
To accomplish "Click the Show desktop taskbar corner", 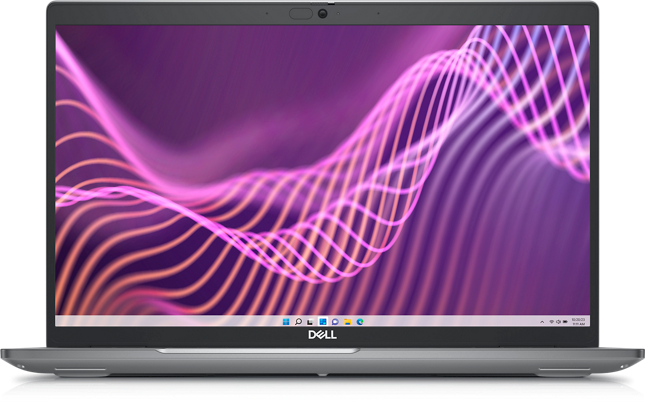I will click(x=588, y=322).
